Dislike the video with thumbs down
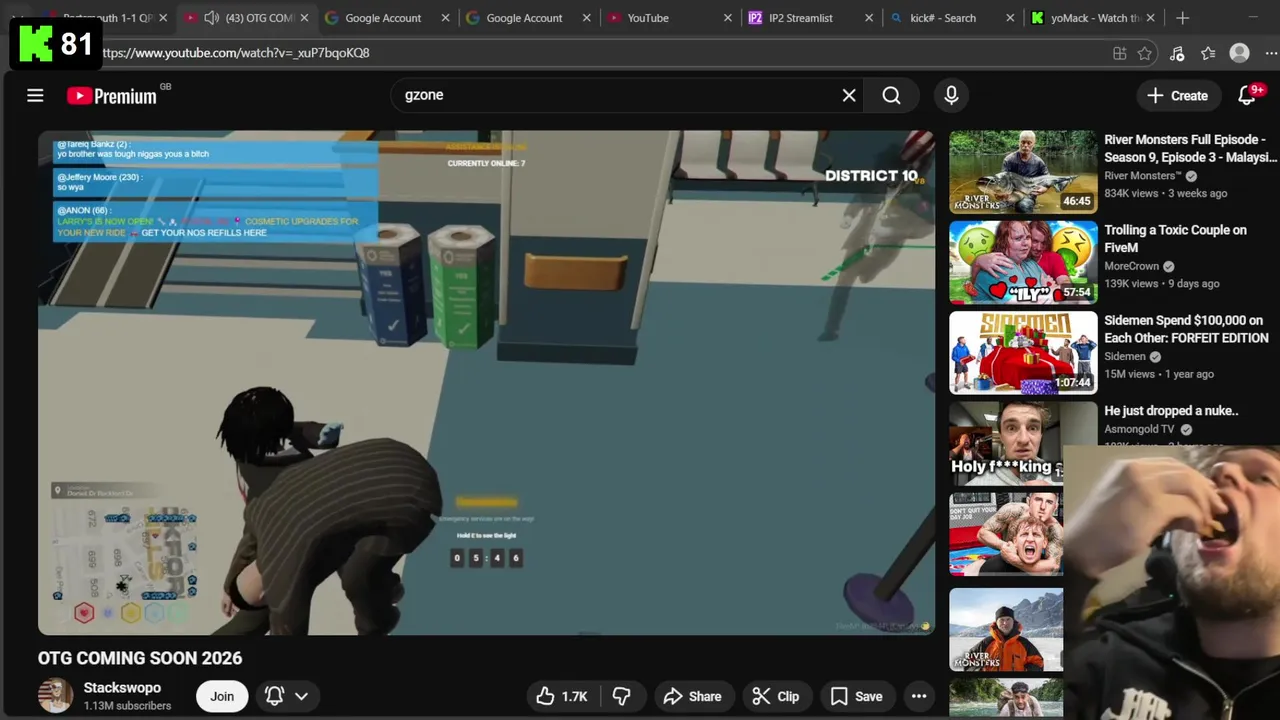The width and height of the screenshot is (1280, 720). (x=621, y=696)
